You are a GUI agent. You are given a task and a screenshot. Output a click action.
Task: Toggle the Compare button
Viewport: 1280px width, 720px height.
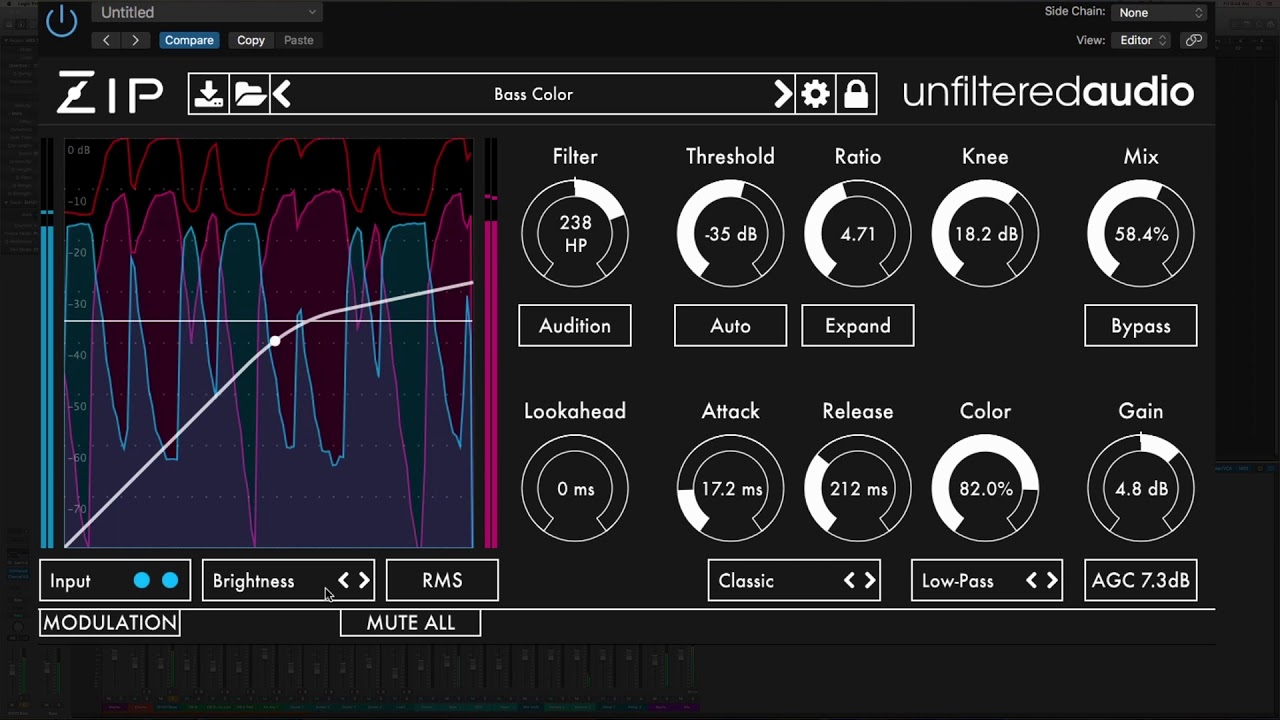pyautogui.click(x=189, y=40)
